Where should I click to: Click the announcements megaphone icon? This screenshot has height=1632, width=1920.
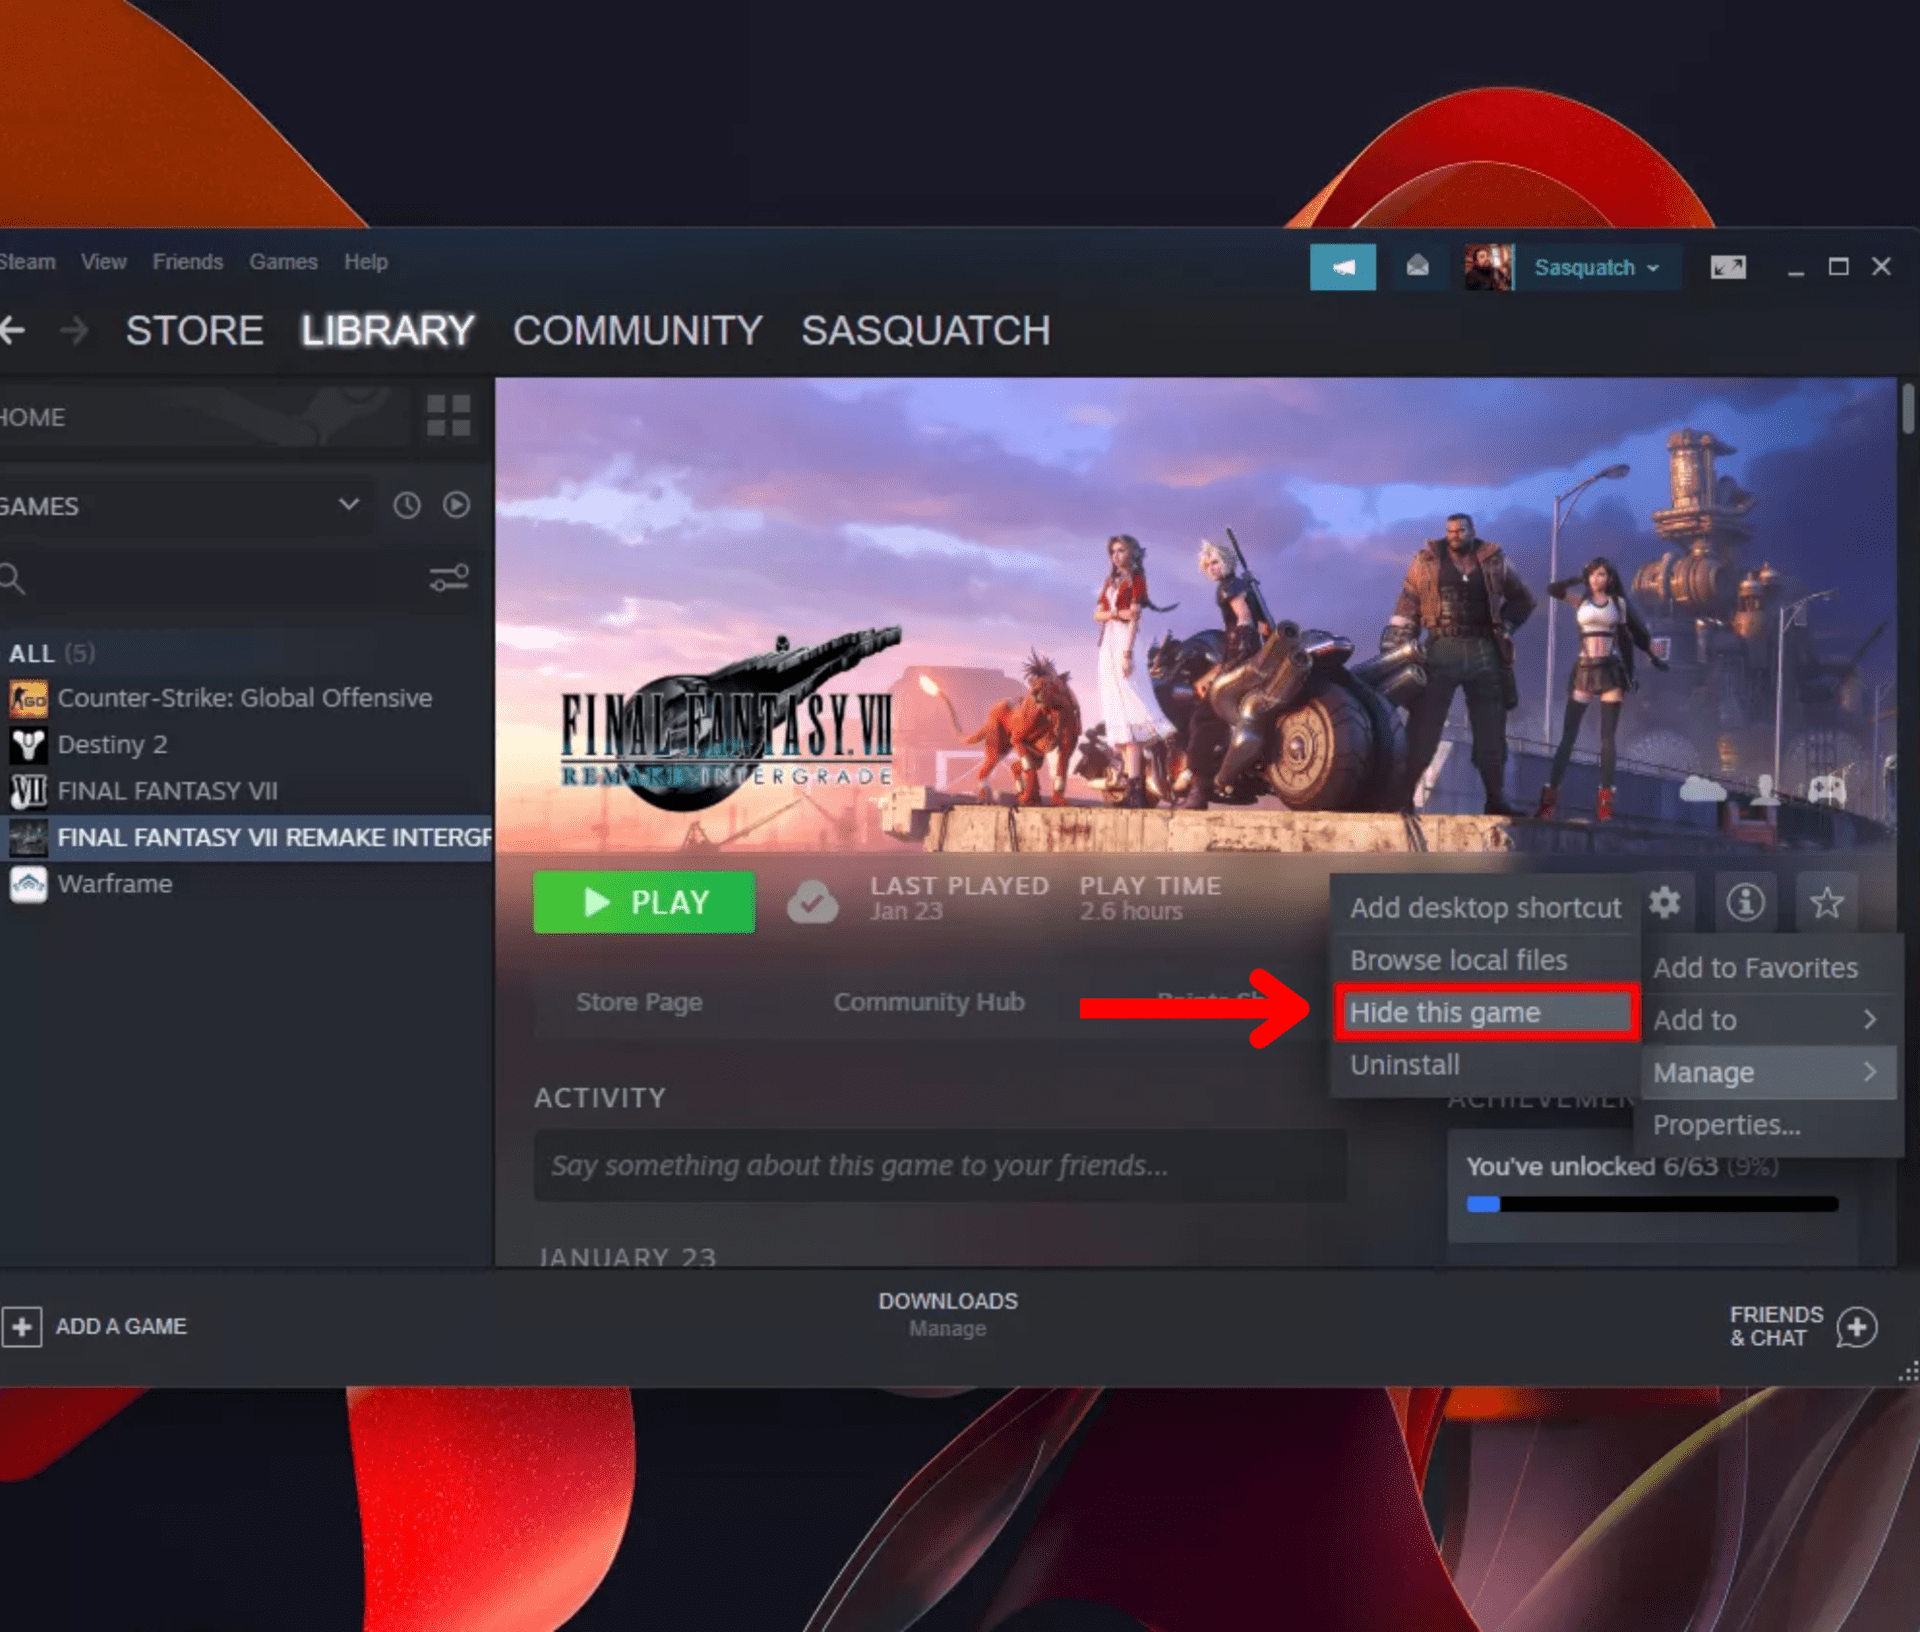click(1342, 267)
